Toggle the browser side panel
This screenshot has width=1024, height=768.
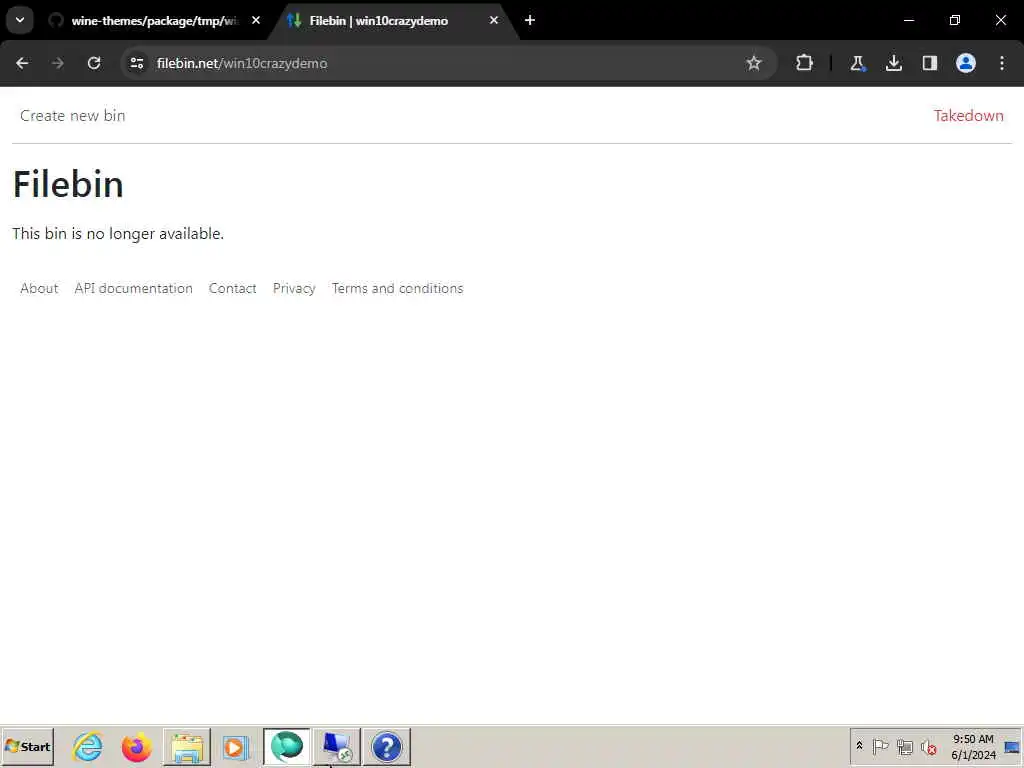pyautogui.click(x=929, y=63)
